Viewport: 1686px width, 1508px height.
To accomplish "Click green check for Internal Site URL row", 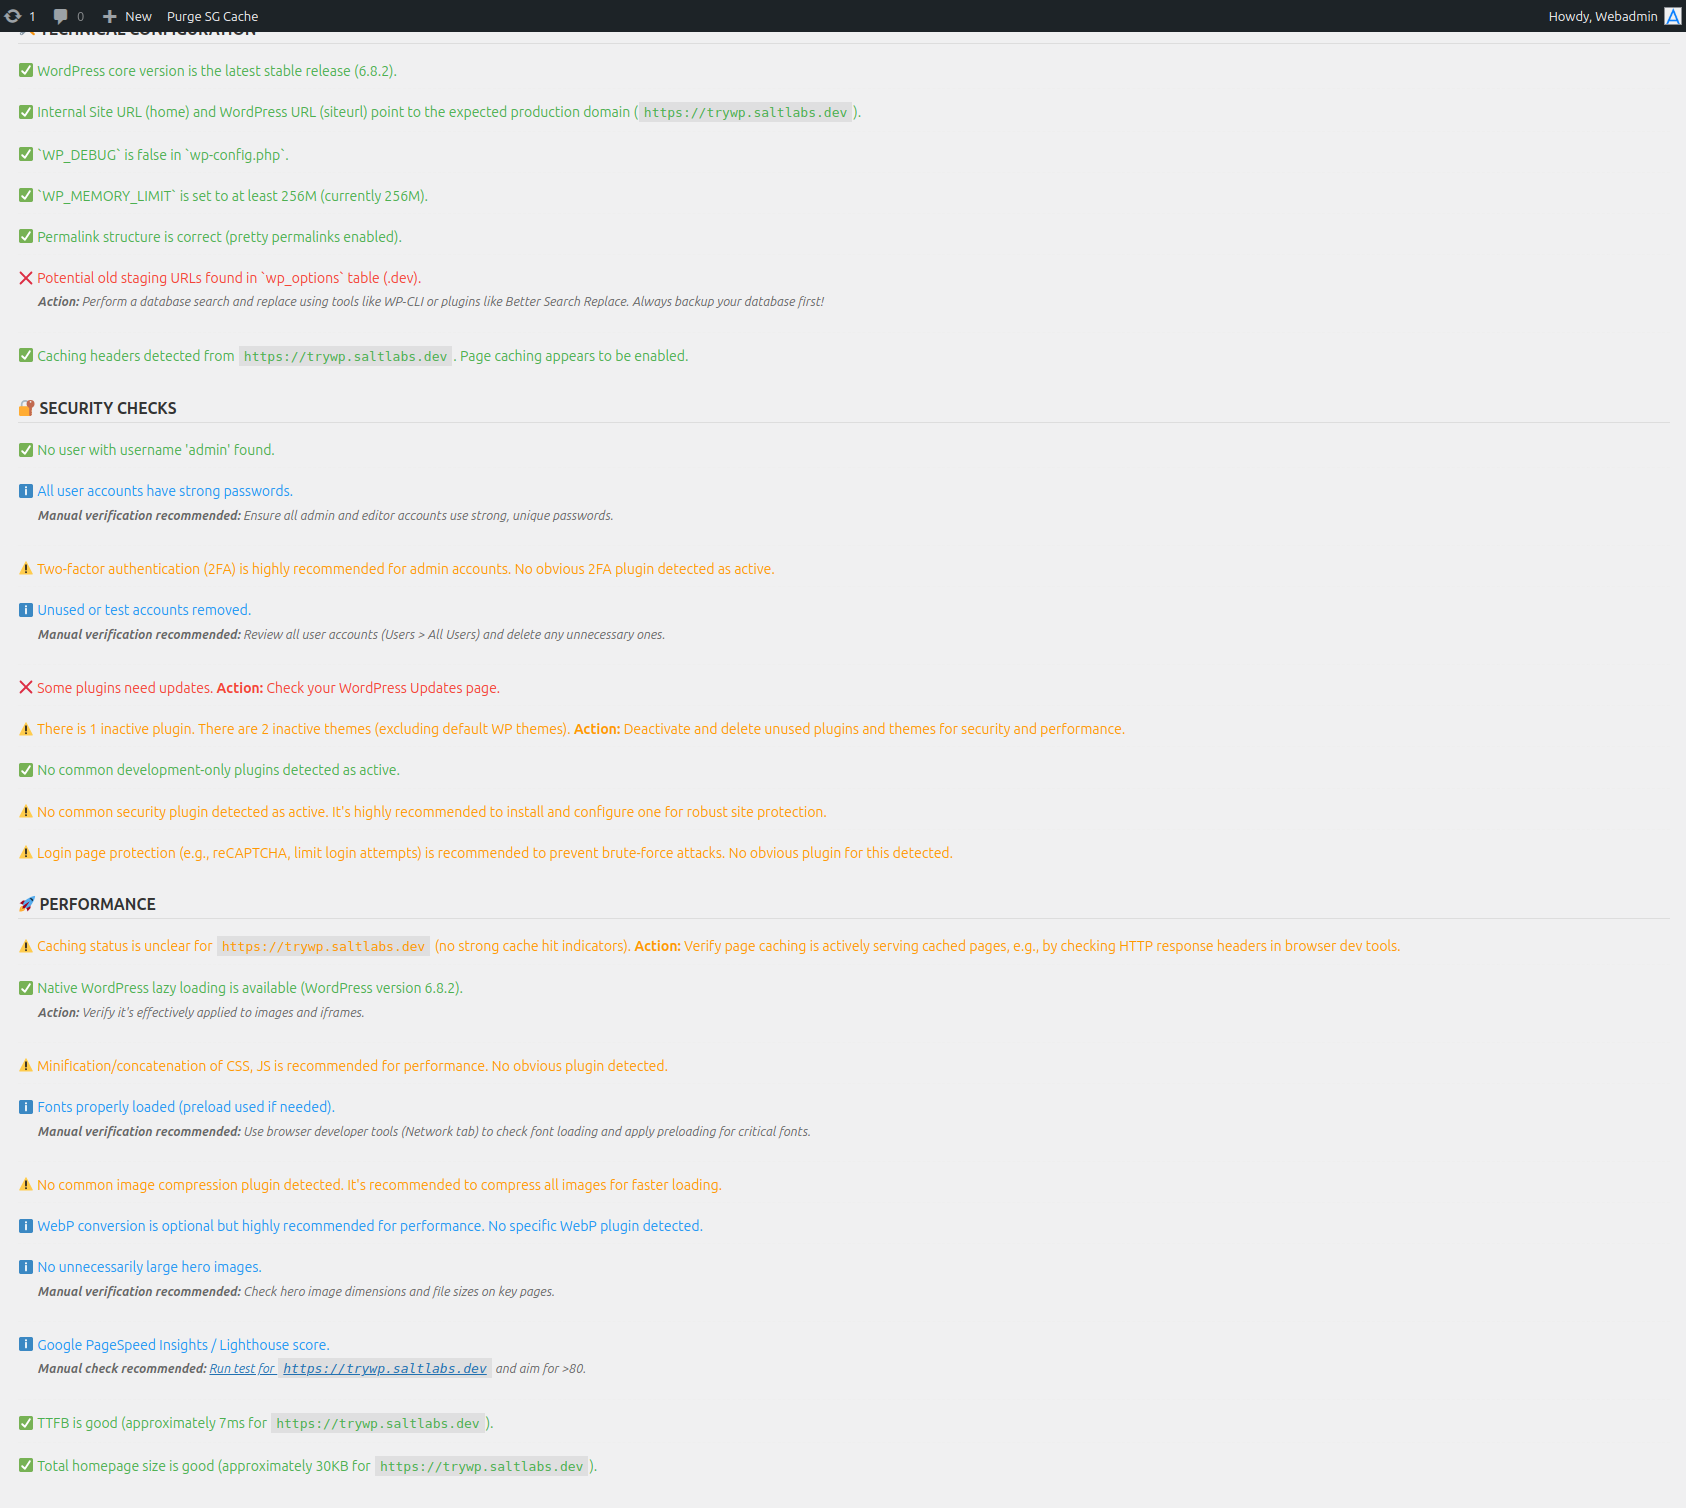I will click(26, 112).
